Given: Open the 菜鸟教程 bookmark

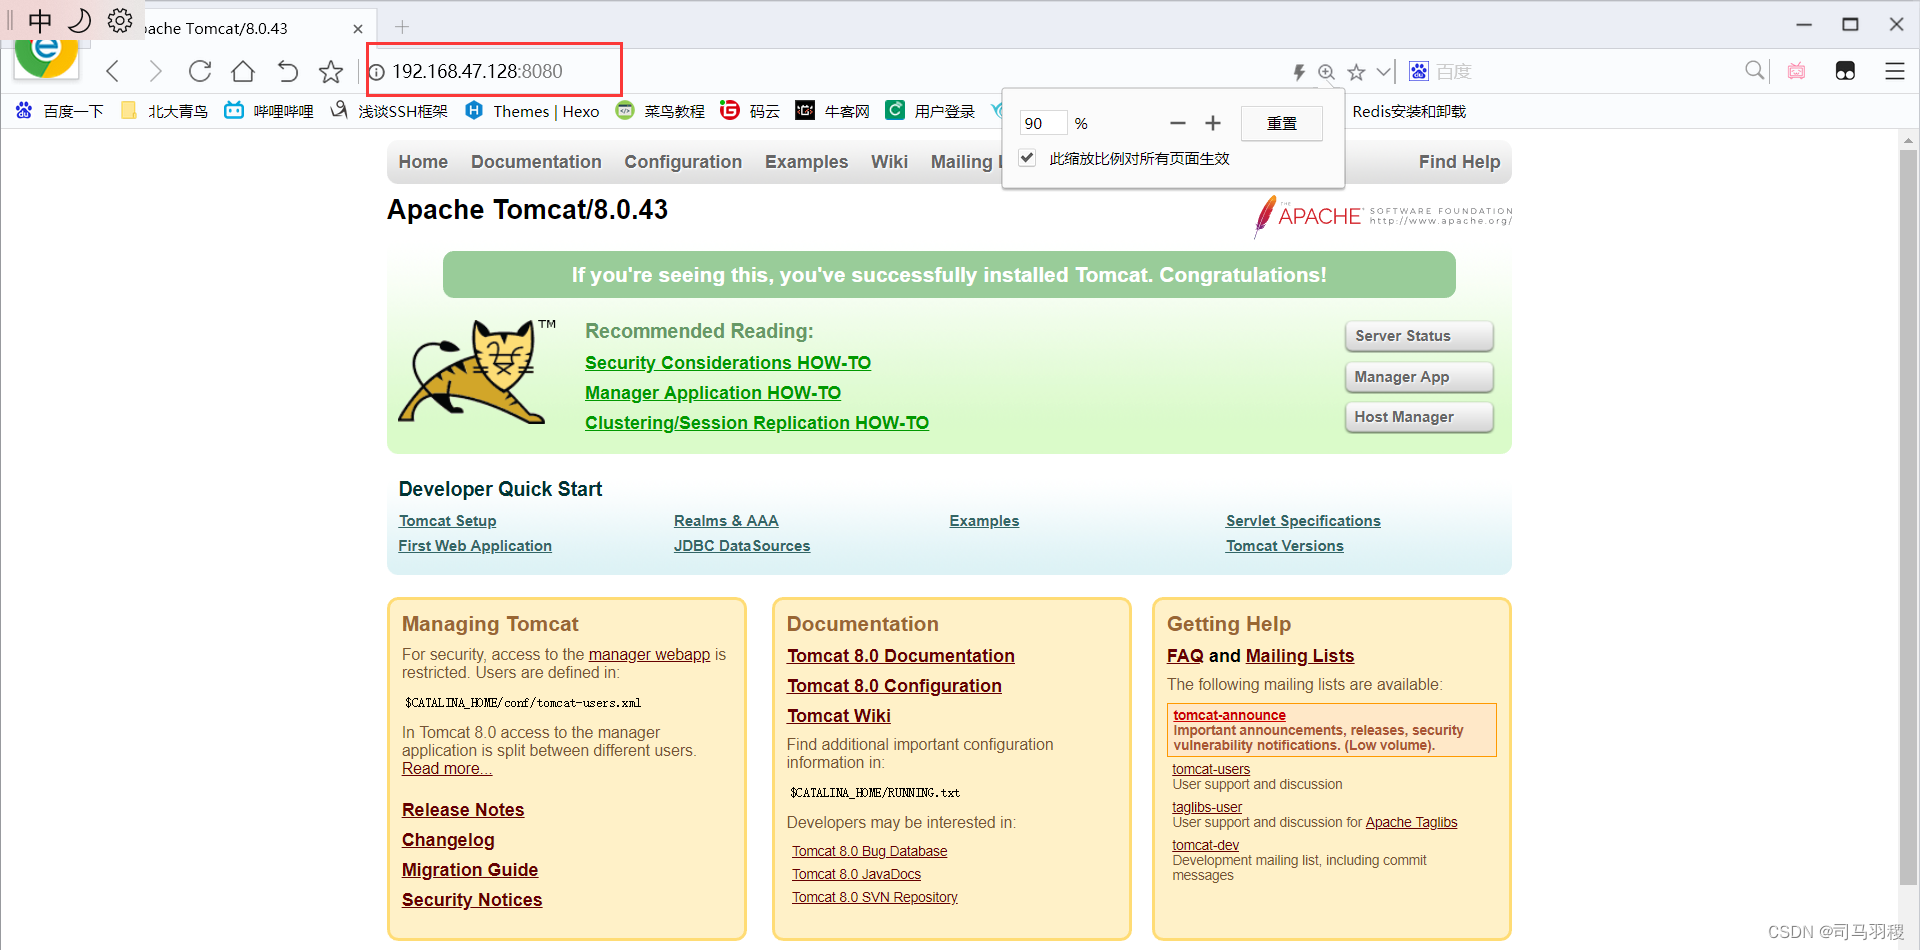Looking at the screenshot, I should point(661,111).
